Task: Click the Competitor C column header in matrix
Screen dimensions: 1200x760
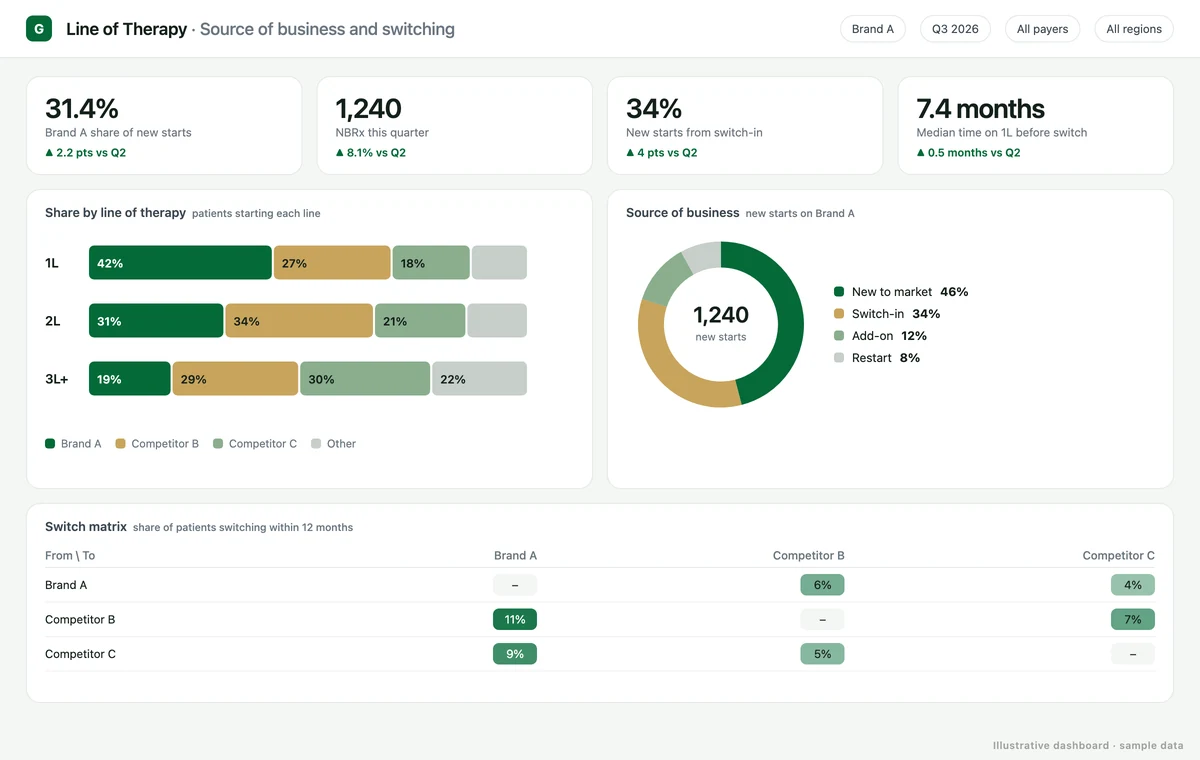Action: [1118, 555]
